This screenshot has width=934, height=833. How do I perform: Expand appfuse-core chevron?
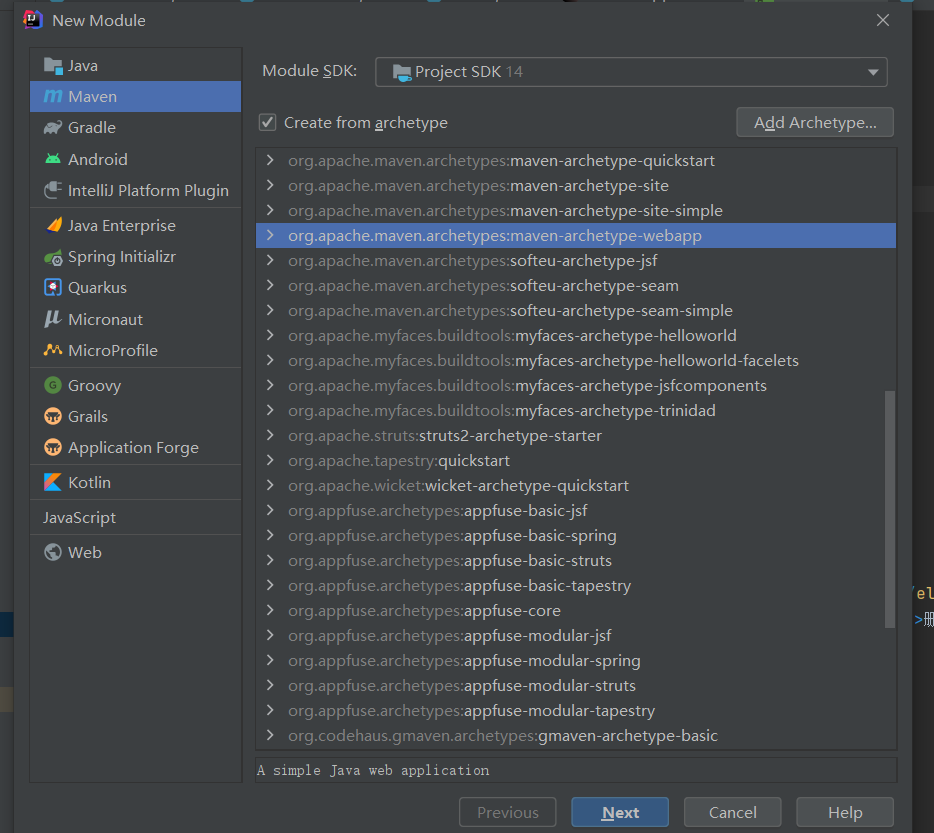(270, 611)
